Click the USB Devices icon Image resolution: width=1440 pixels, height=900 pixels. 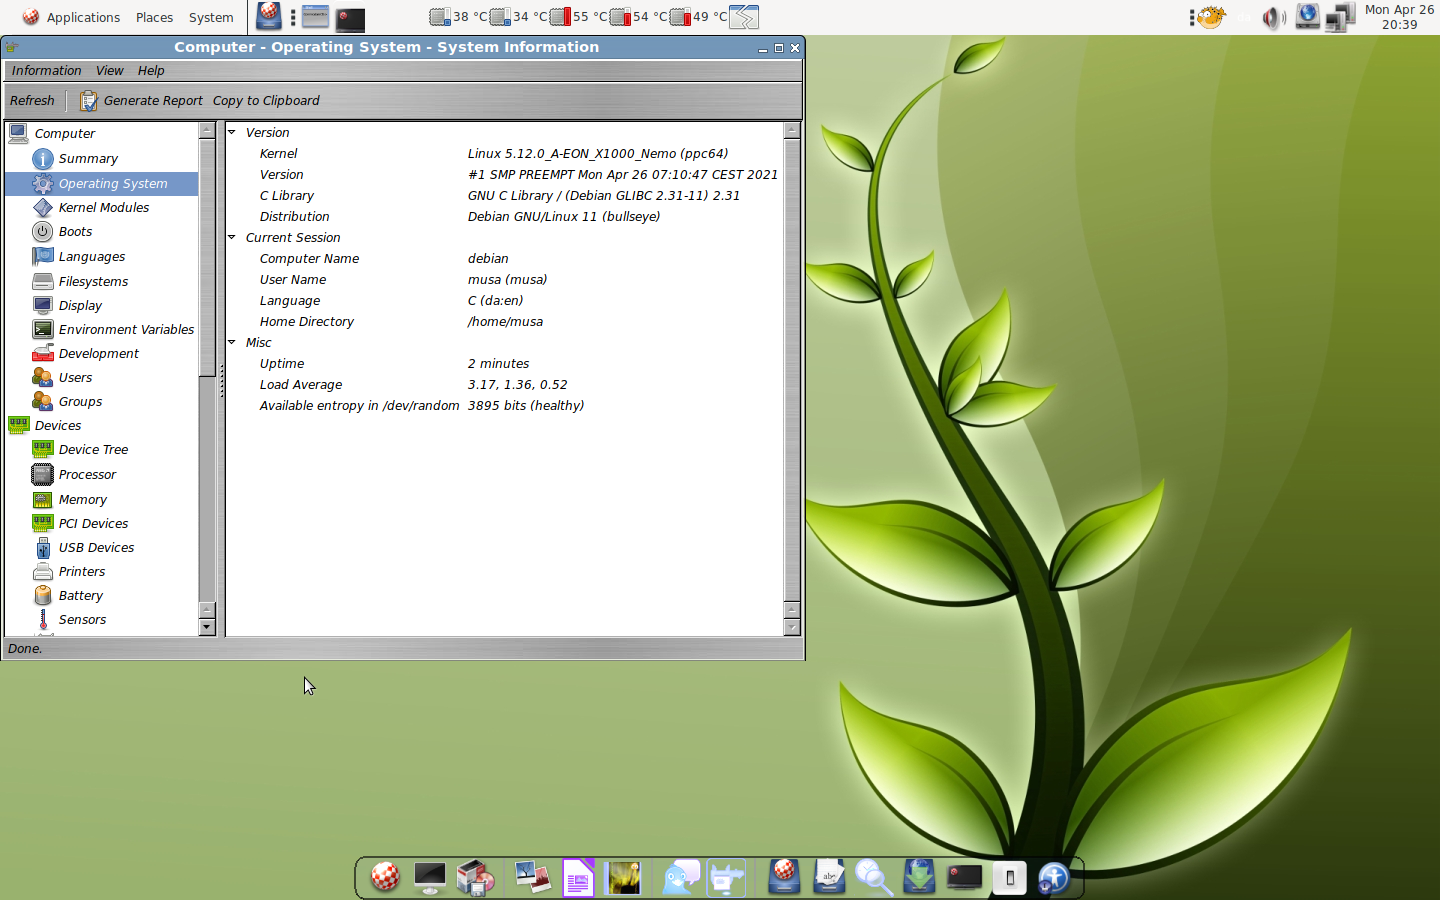42,548
